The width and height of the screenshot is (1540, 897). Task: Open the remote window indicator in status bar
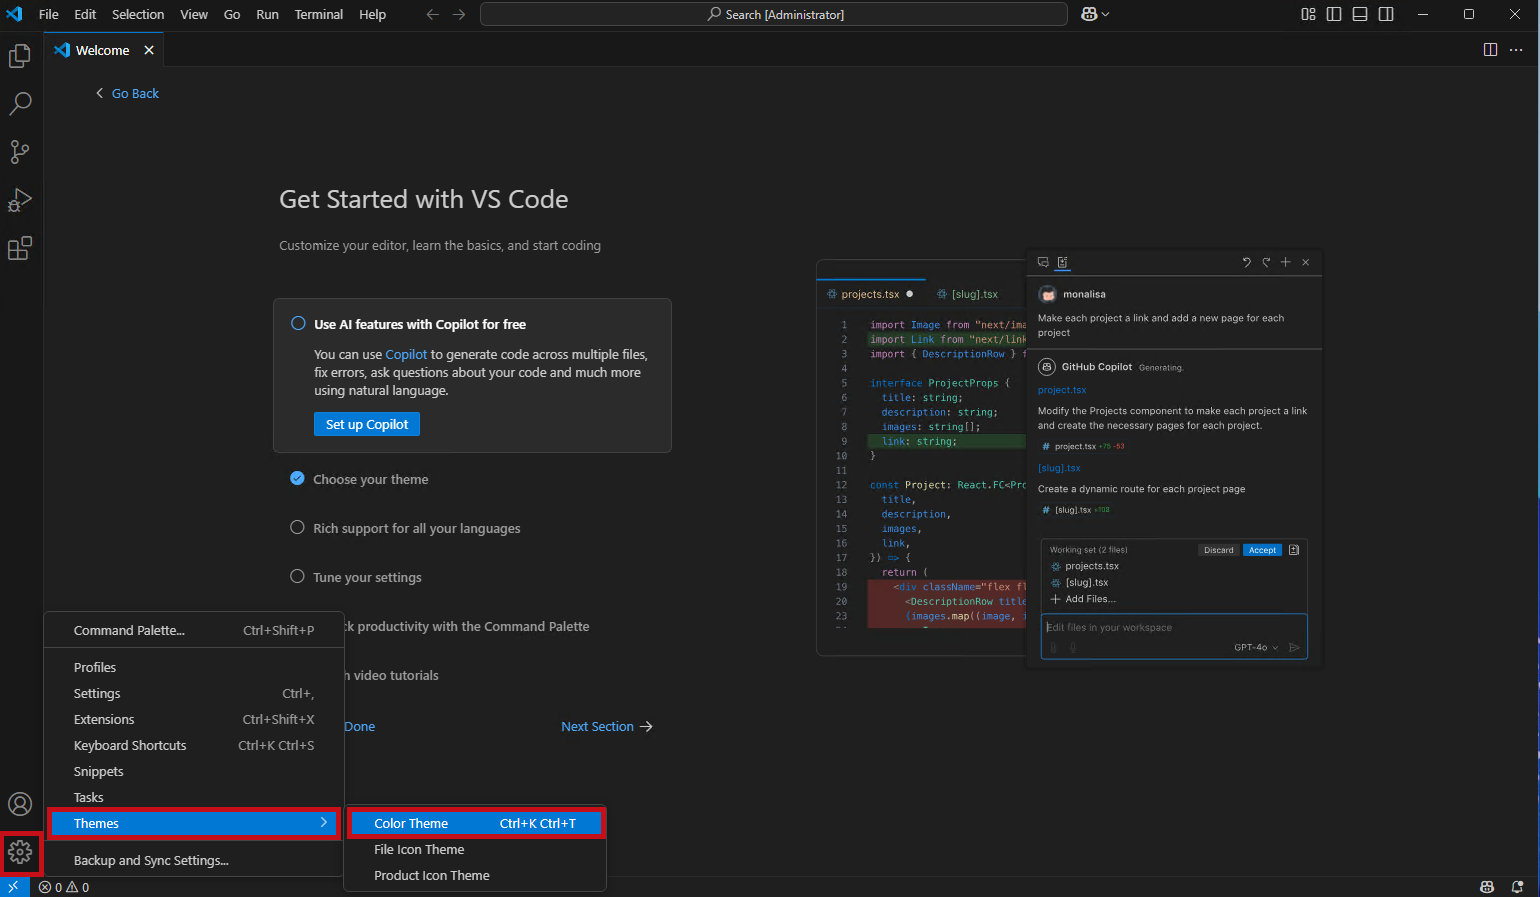pos(14,887)
